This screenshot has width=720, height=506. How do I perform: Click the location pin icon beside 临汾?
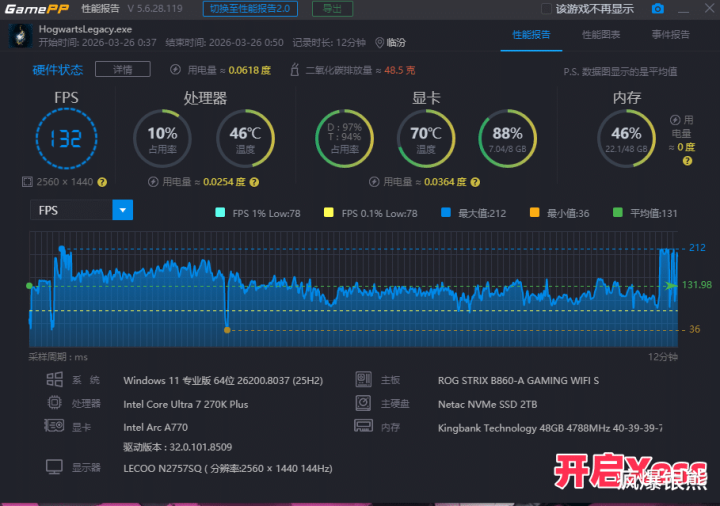coord(379,43)
